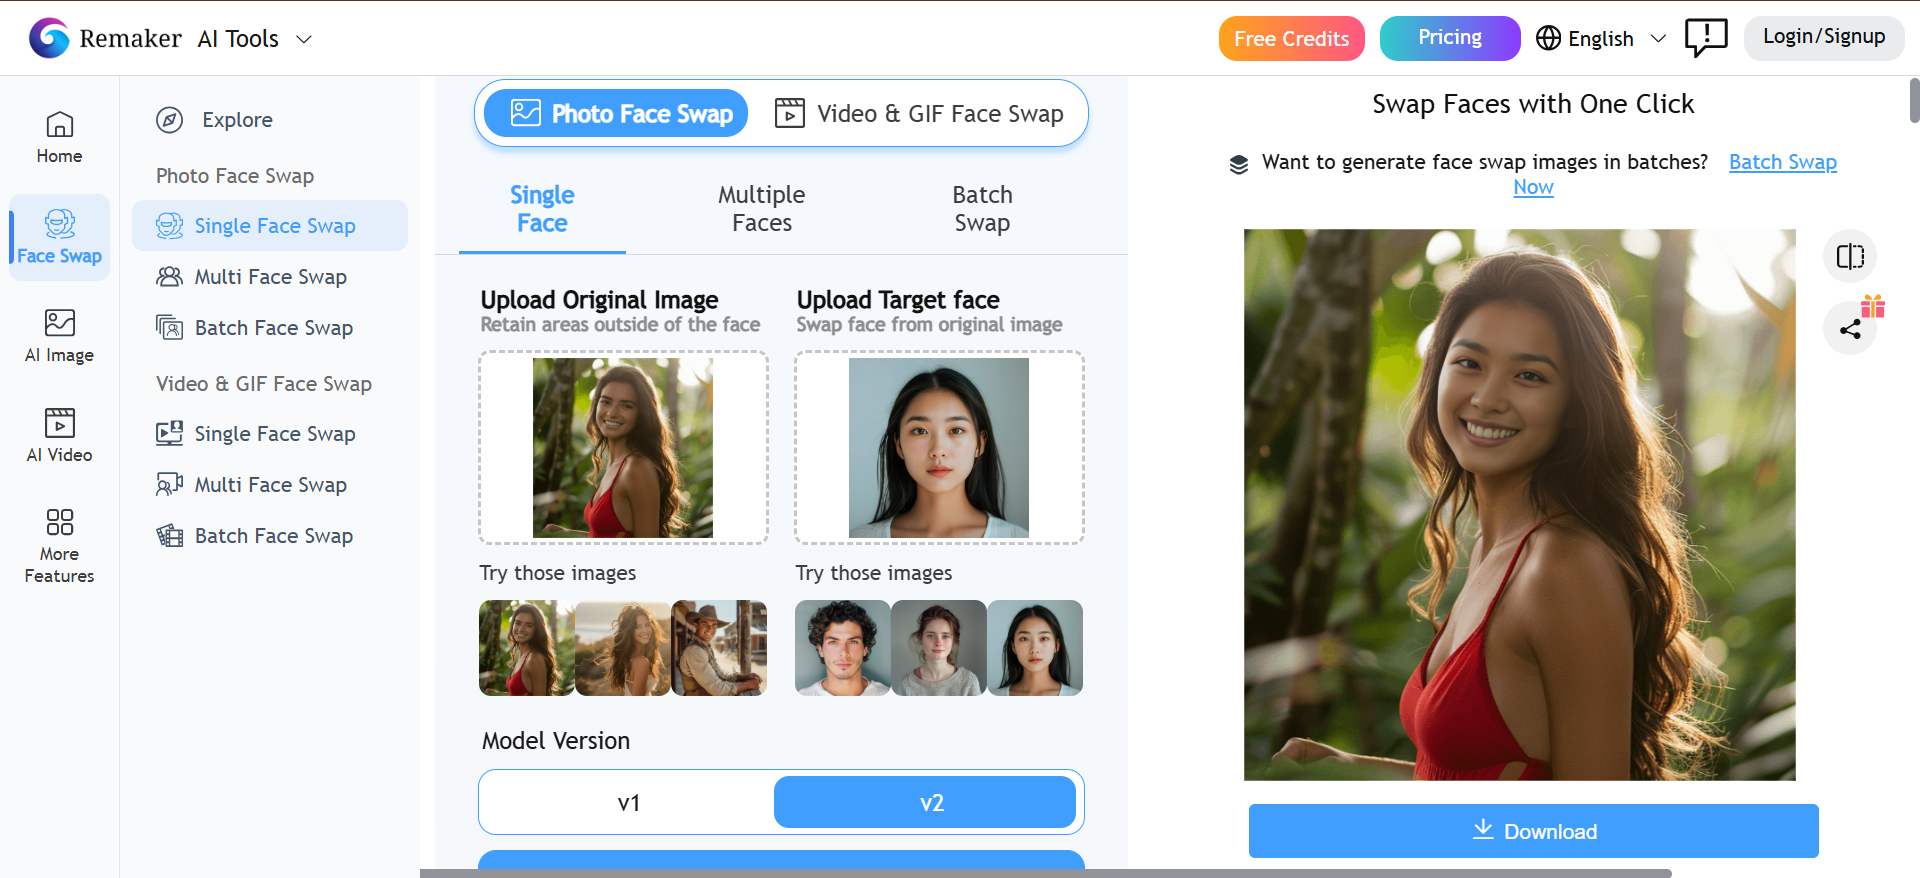1920x878 pixels.
Task: Click the Video Multi Face Swap icon
Action: [170, 485]
